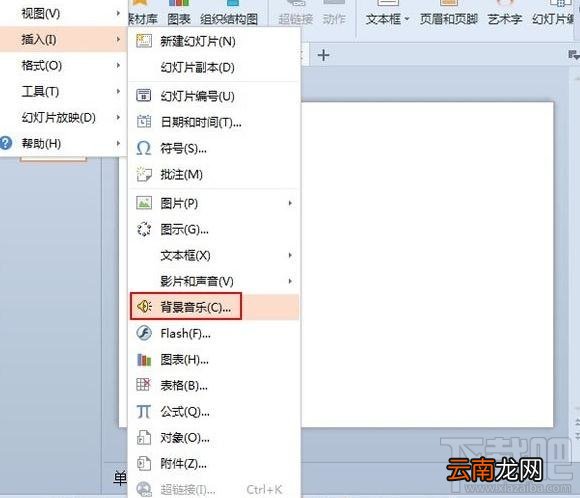Select 附件(Z)... menu entry
The width and height of the screenshot is (580, 498).
[214, 464]
